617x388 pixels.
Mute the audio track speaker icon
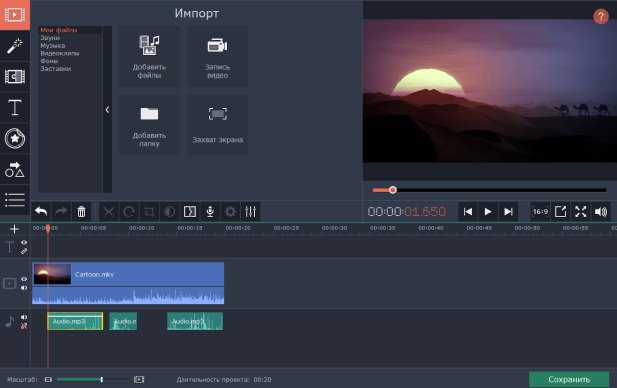click(x=24, y=317)
